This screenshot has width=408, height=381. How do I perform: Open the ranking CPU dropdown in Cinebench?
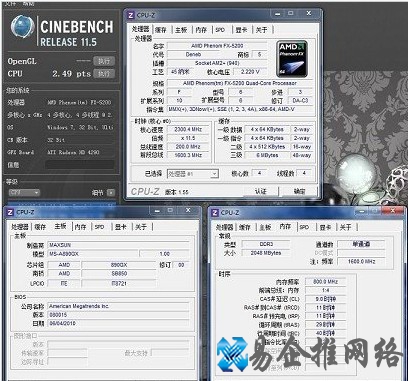(x=24, y=192)
